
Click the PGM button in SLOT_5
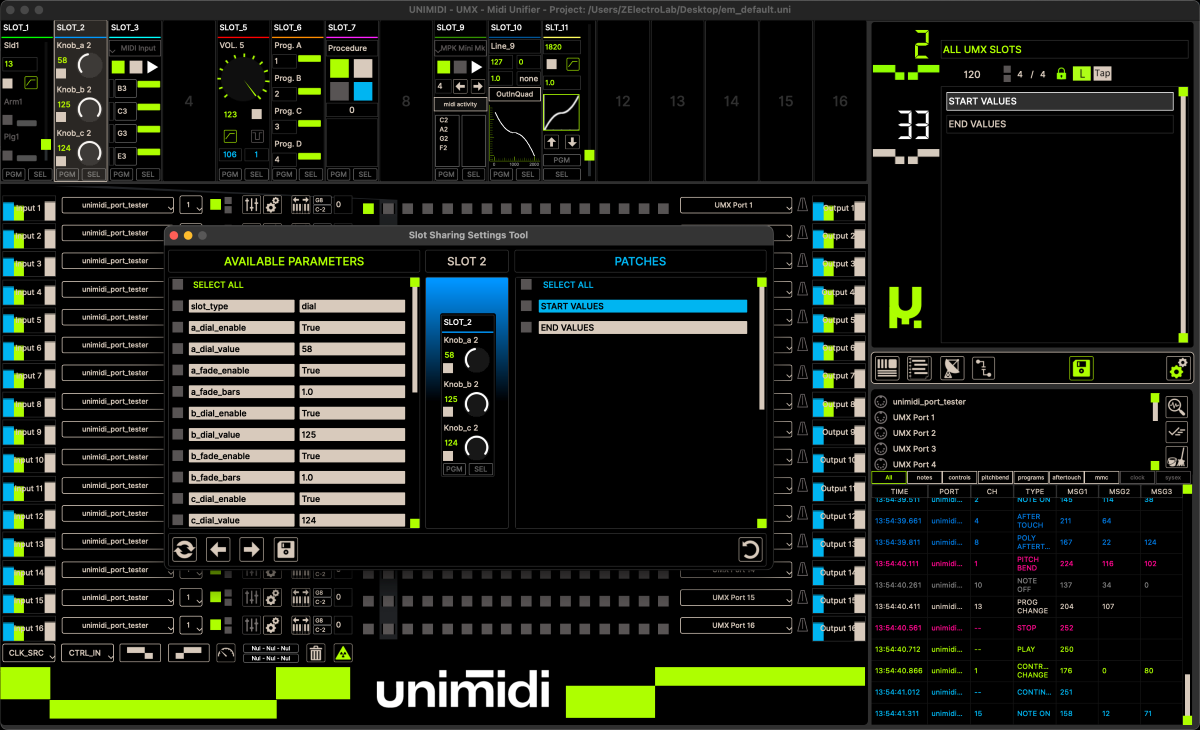tap(229, 174)
